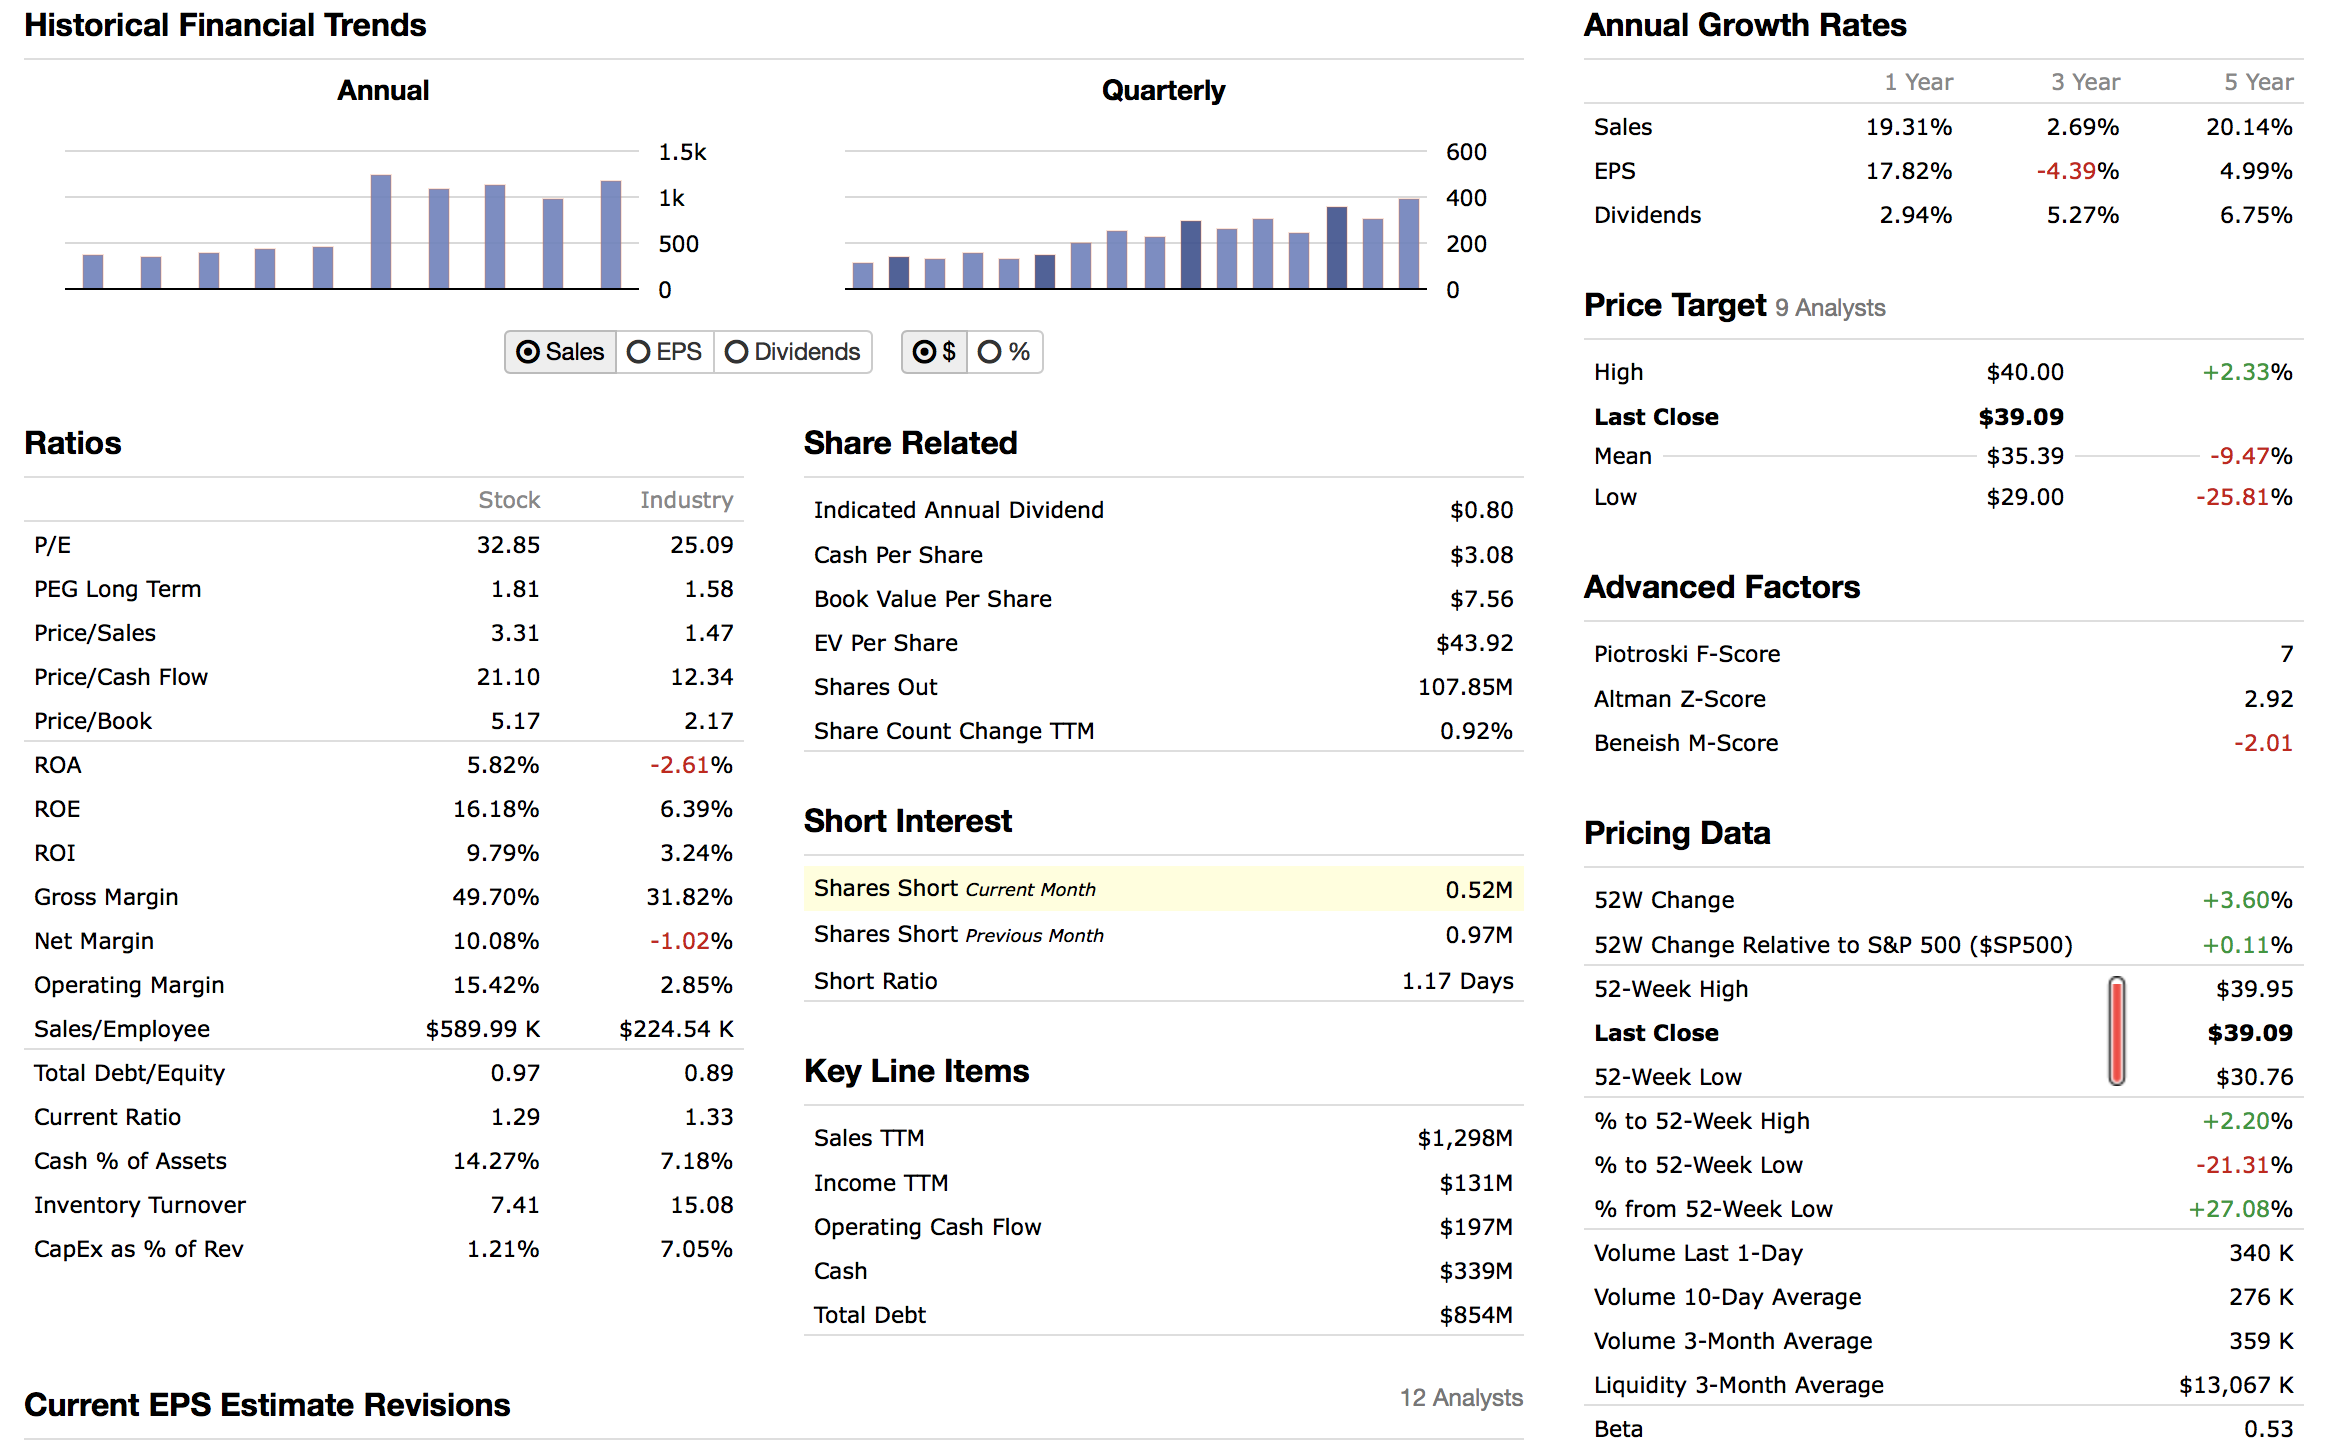Click the Industry column header
The width and height of the screenshot is (2340, 1450).
pos(686,500)
